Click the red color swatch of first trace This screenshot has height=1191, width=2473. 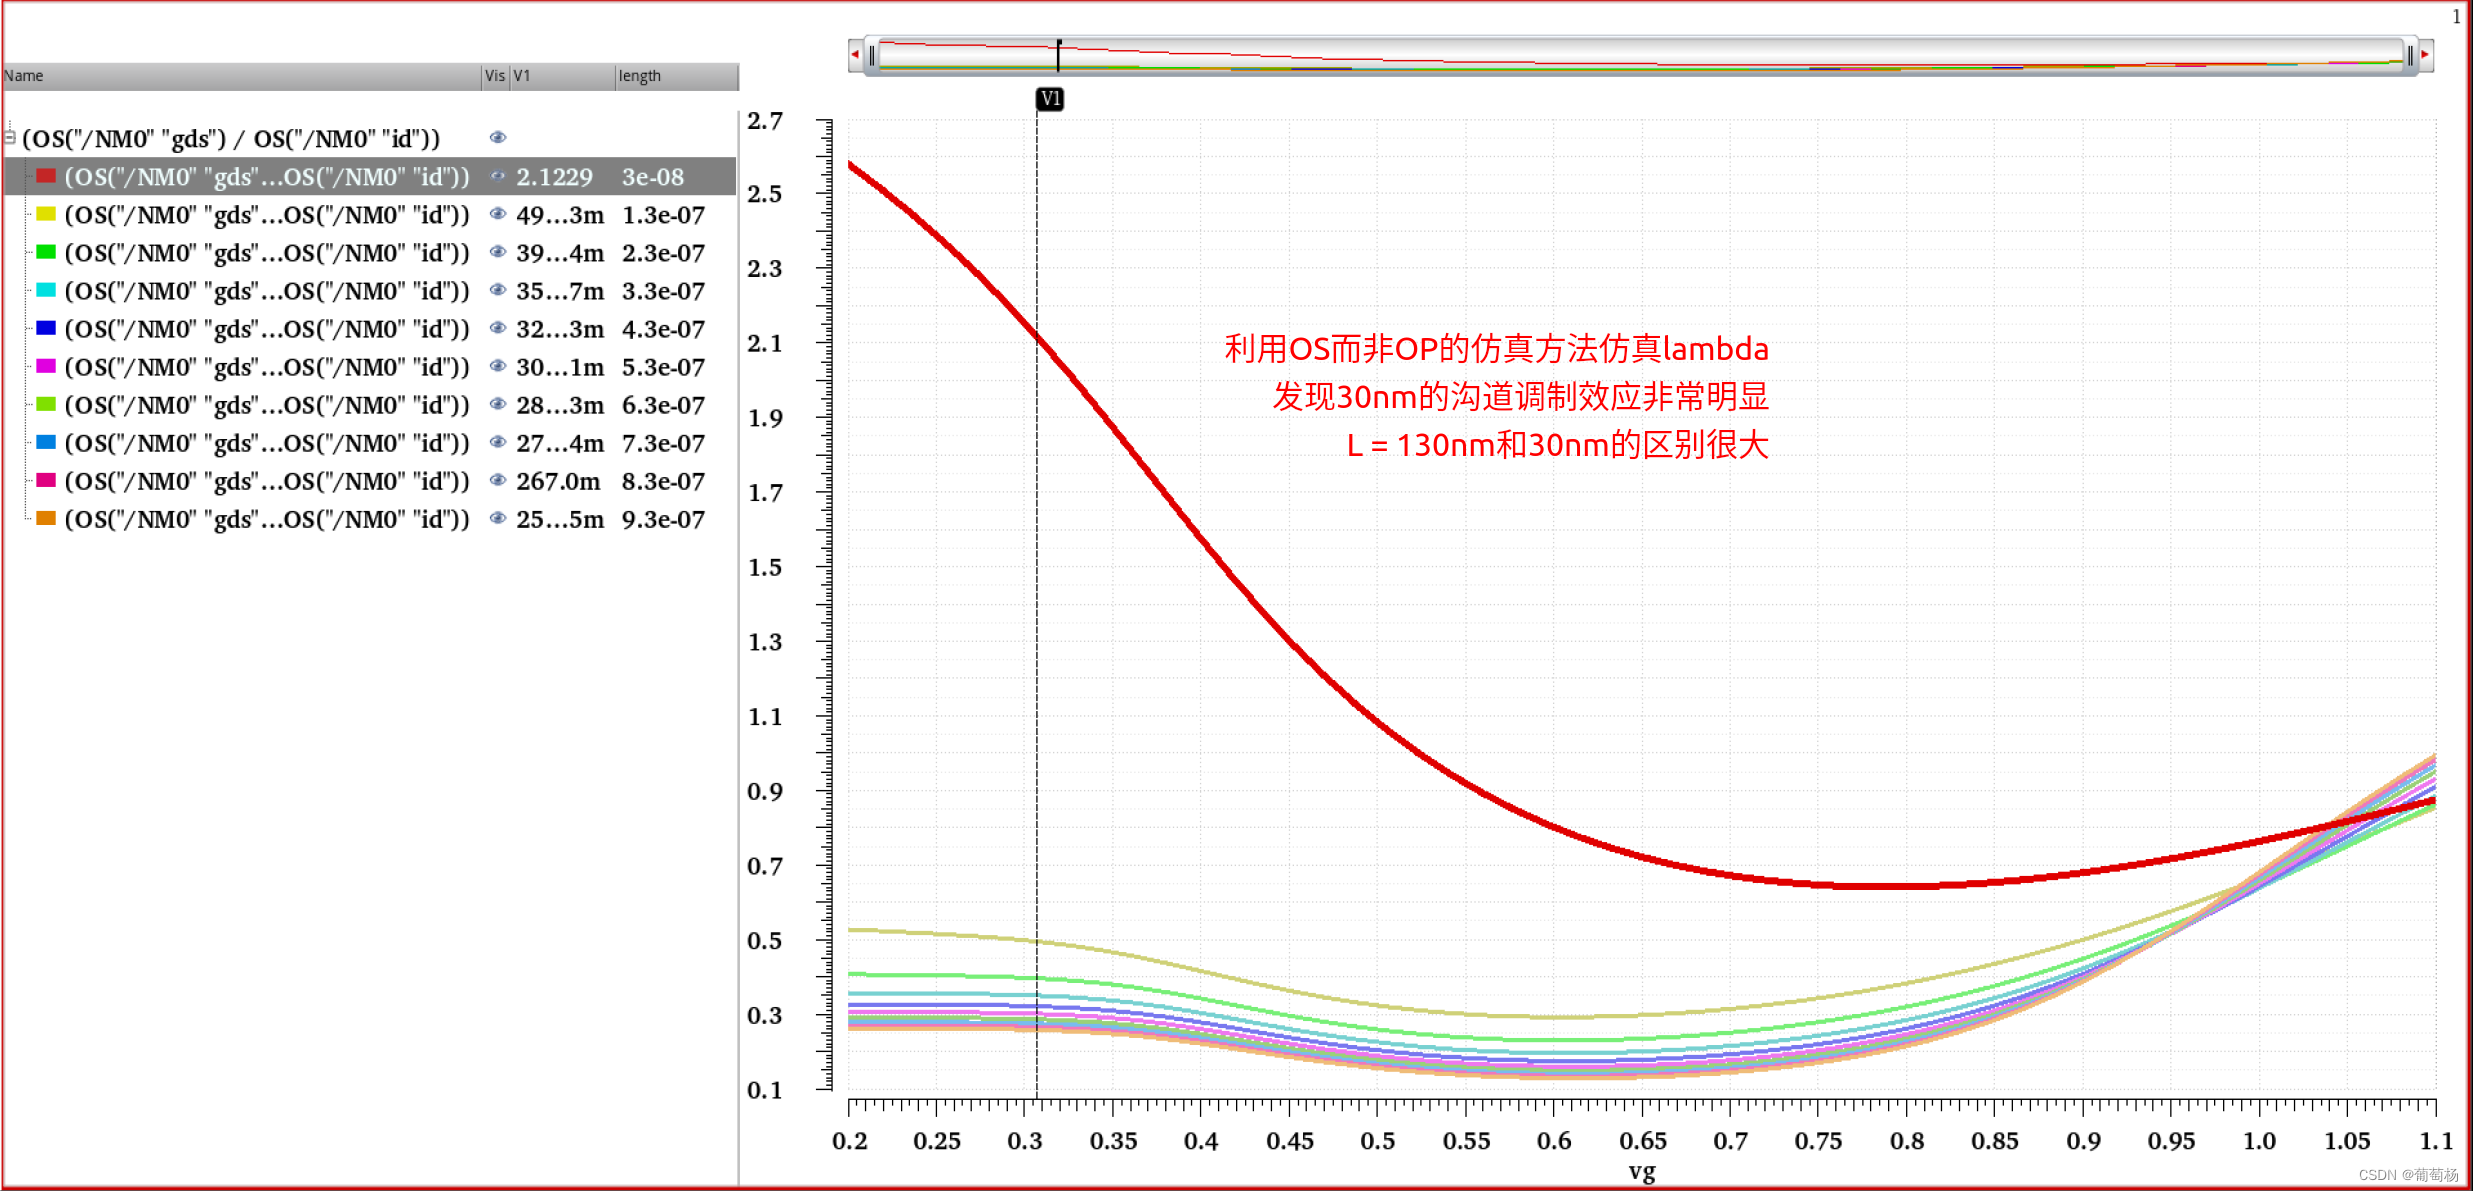[45, 176]
